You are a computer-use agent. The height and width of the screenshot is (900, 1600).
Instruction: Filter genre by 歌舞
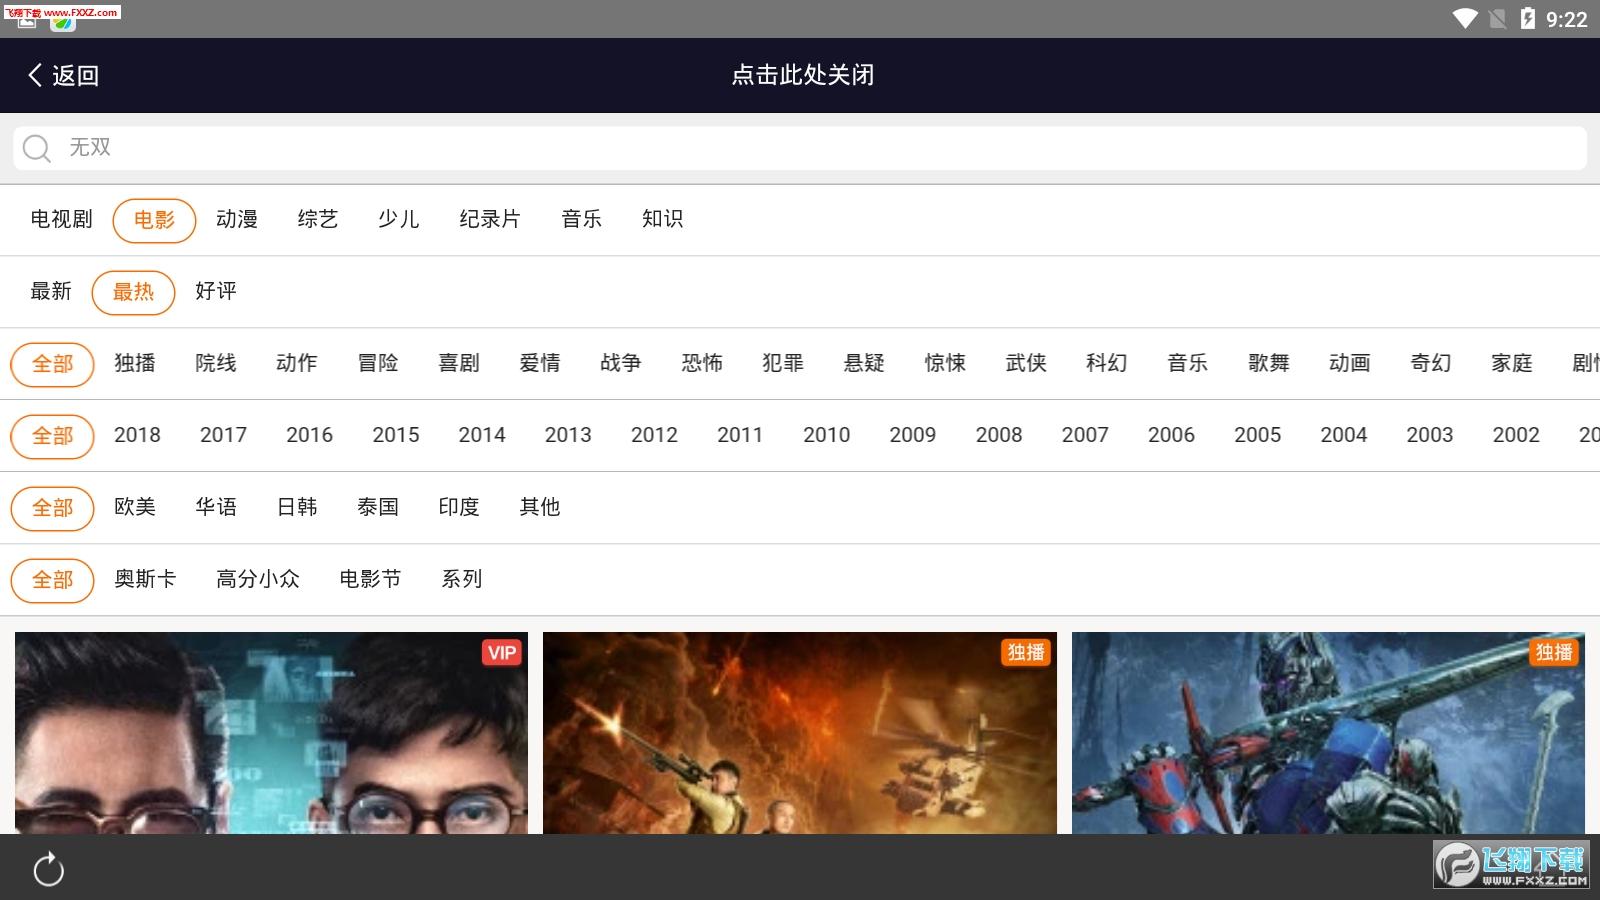click(1269, 363)
